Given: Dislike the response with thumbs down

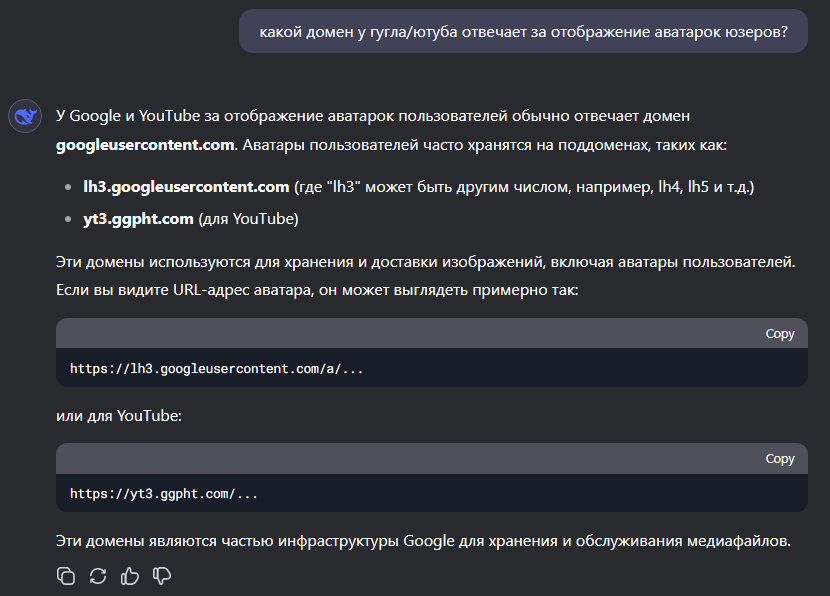Looking at the screenshot, I should pyautogui.click(x=161, y=575).
